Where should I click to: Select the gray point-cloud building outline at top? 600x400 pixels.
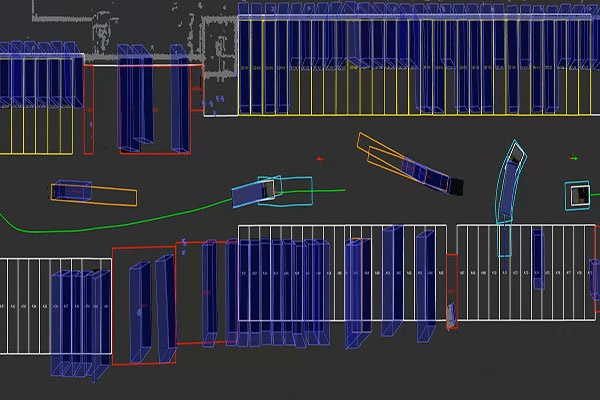point(218,47)
